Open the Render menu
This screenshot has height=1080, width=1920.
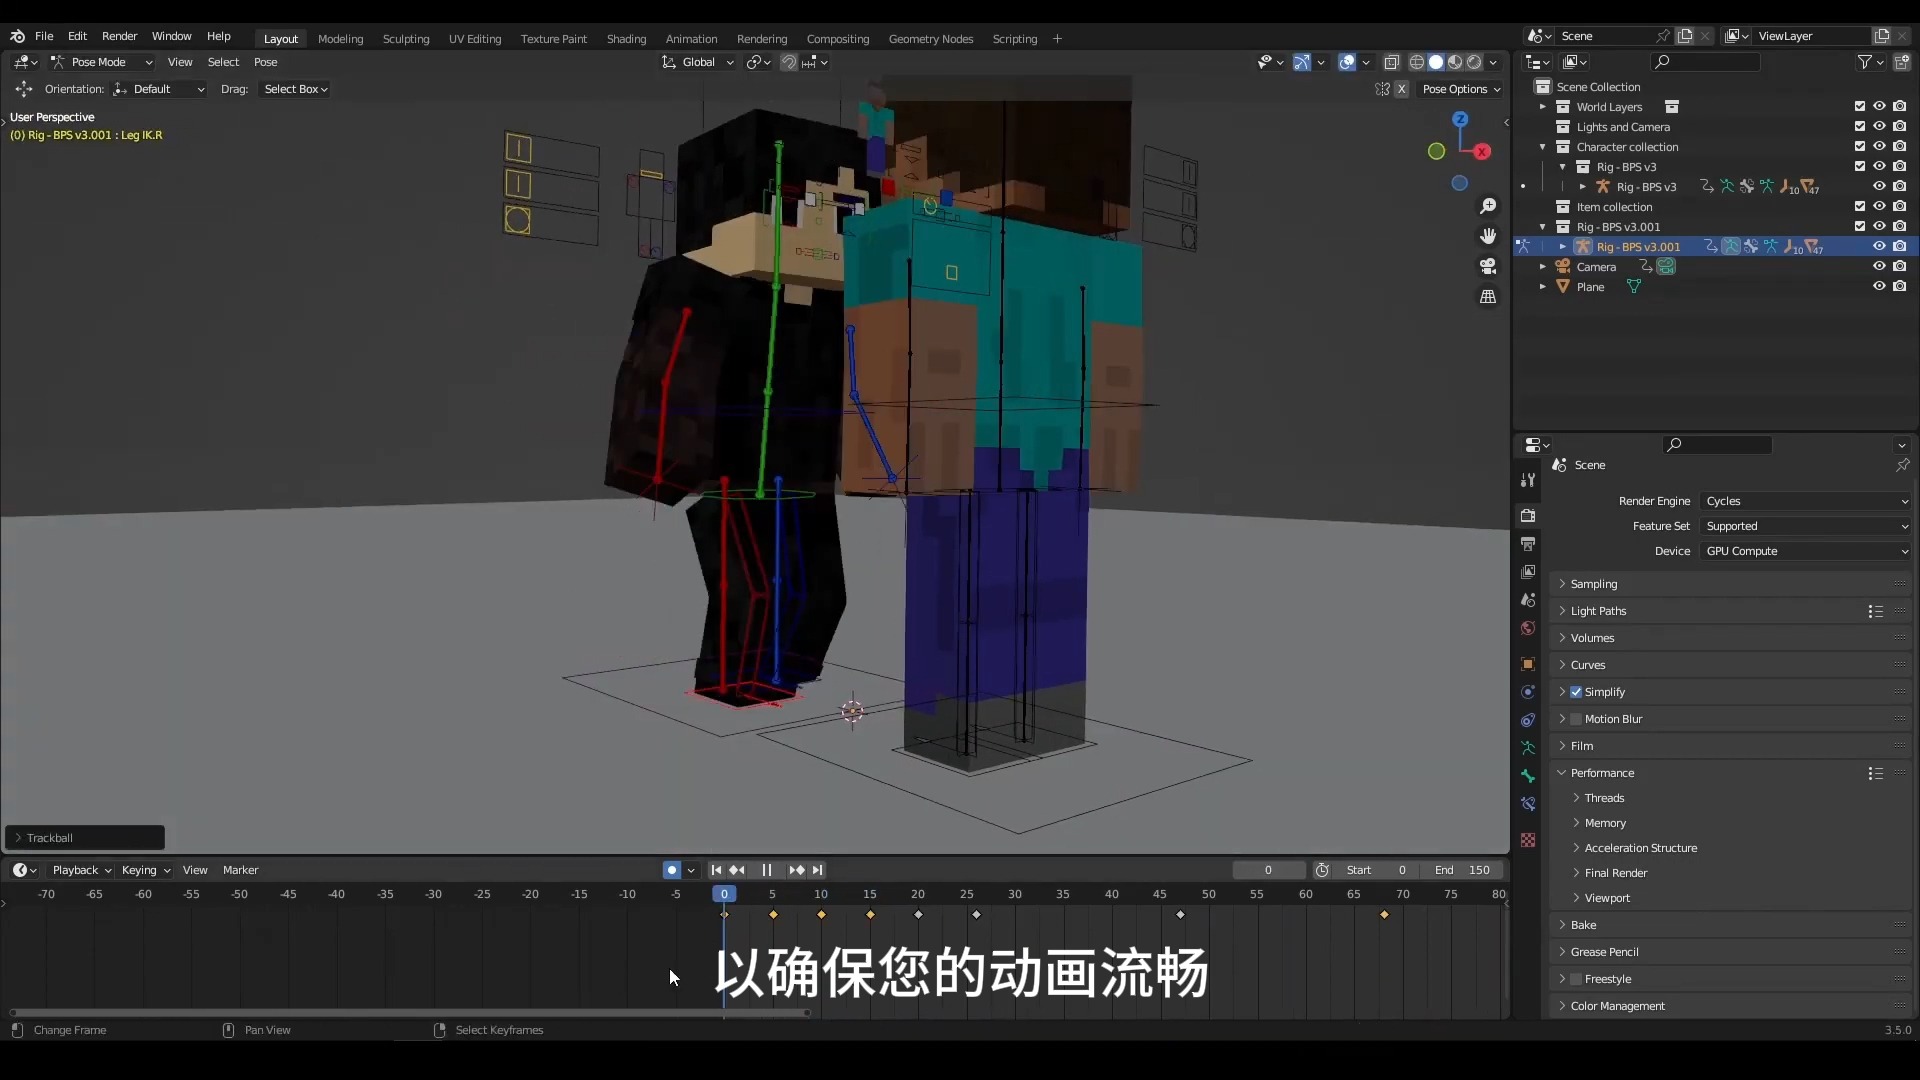tap(119, 36)
